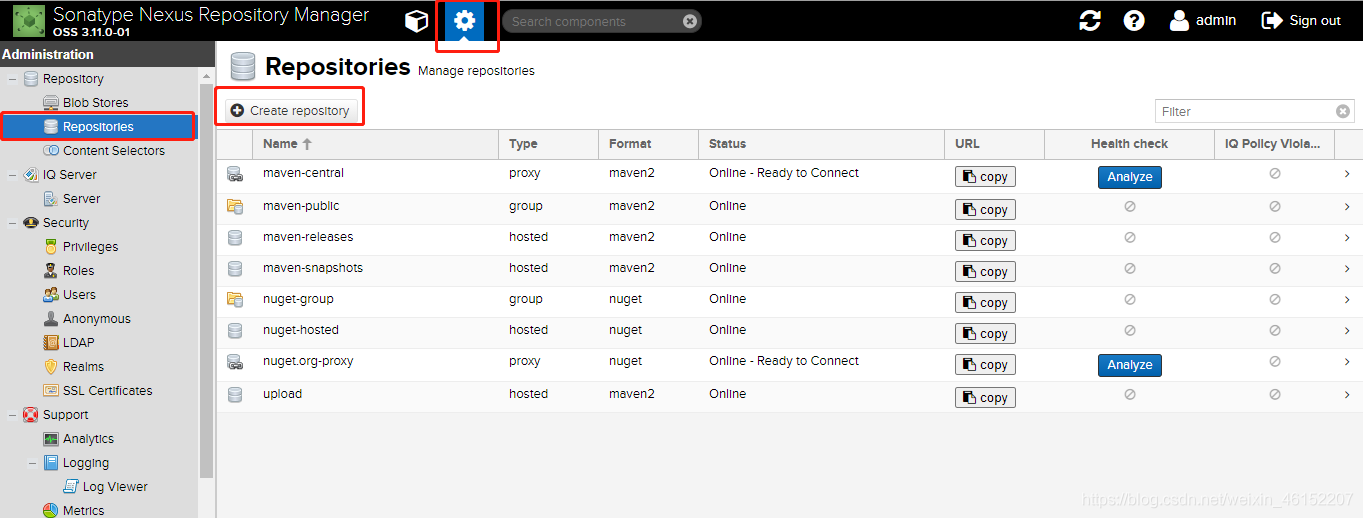Collapse the Logging tree node
This screenshot has width=1363, height=518.
pyautogui.click(x=31, y=463)
